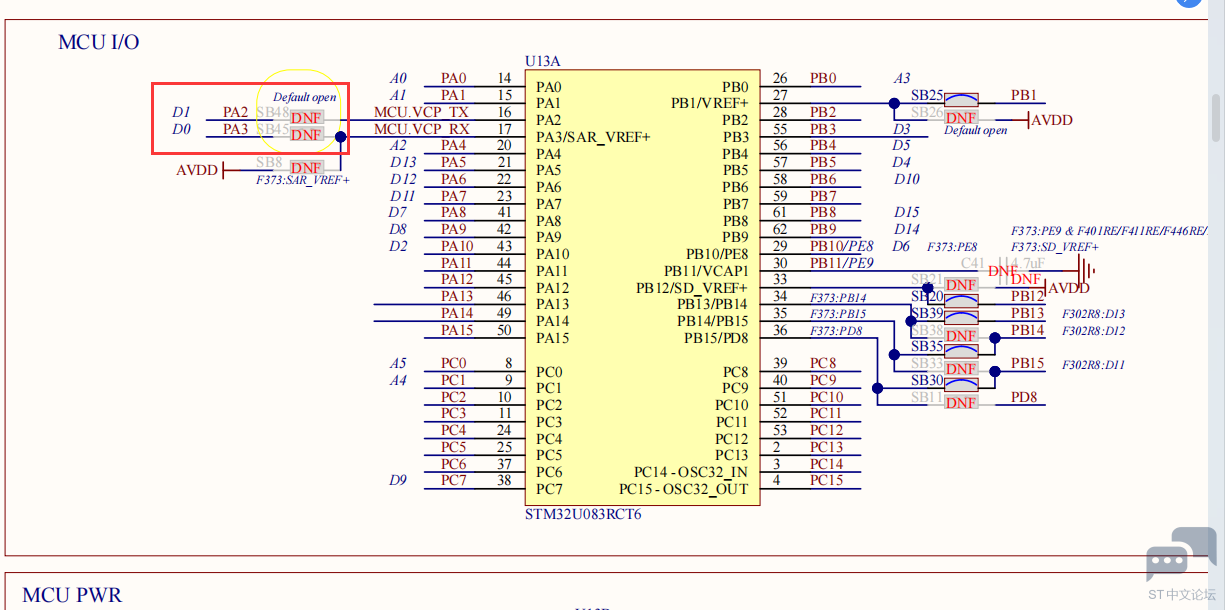This screenshot has height=610, width=1225.
Task: Click the SB35 solder bridge symbol
Action: coord(961,349)
